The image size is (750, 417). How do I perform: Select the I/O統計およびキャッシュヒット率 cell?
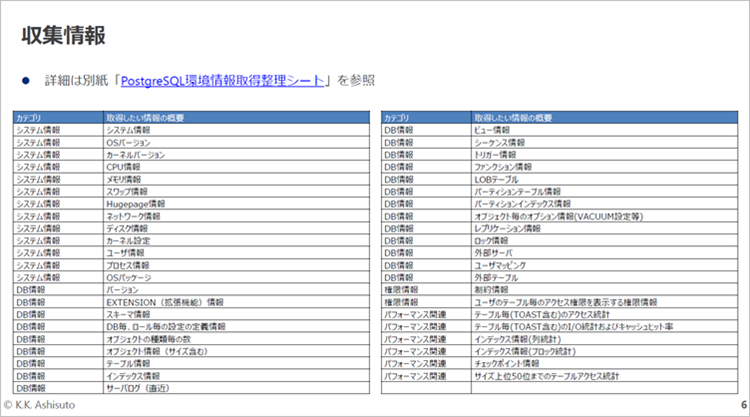[x=605, y=327]
